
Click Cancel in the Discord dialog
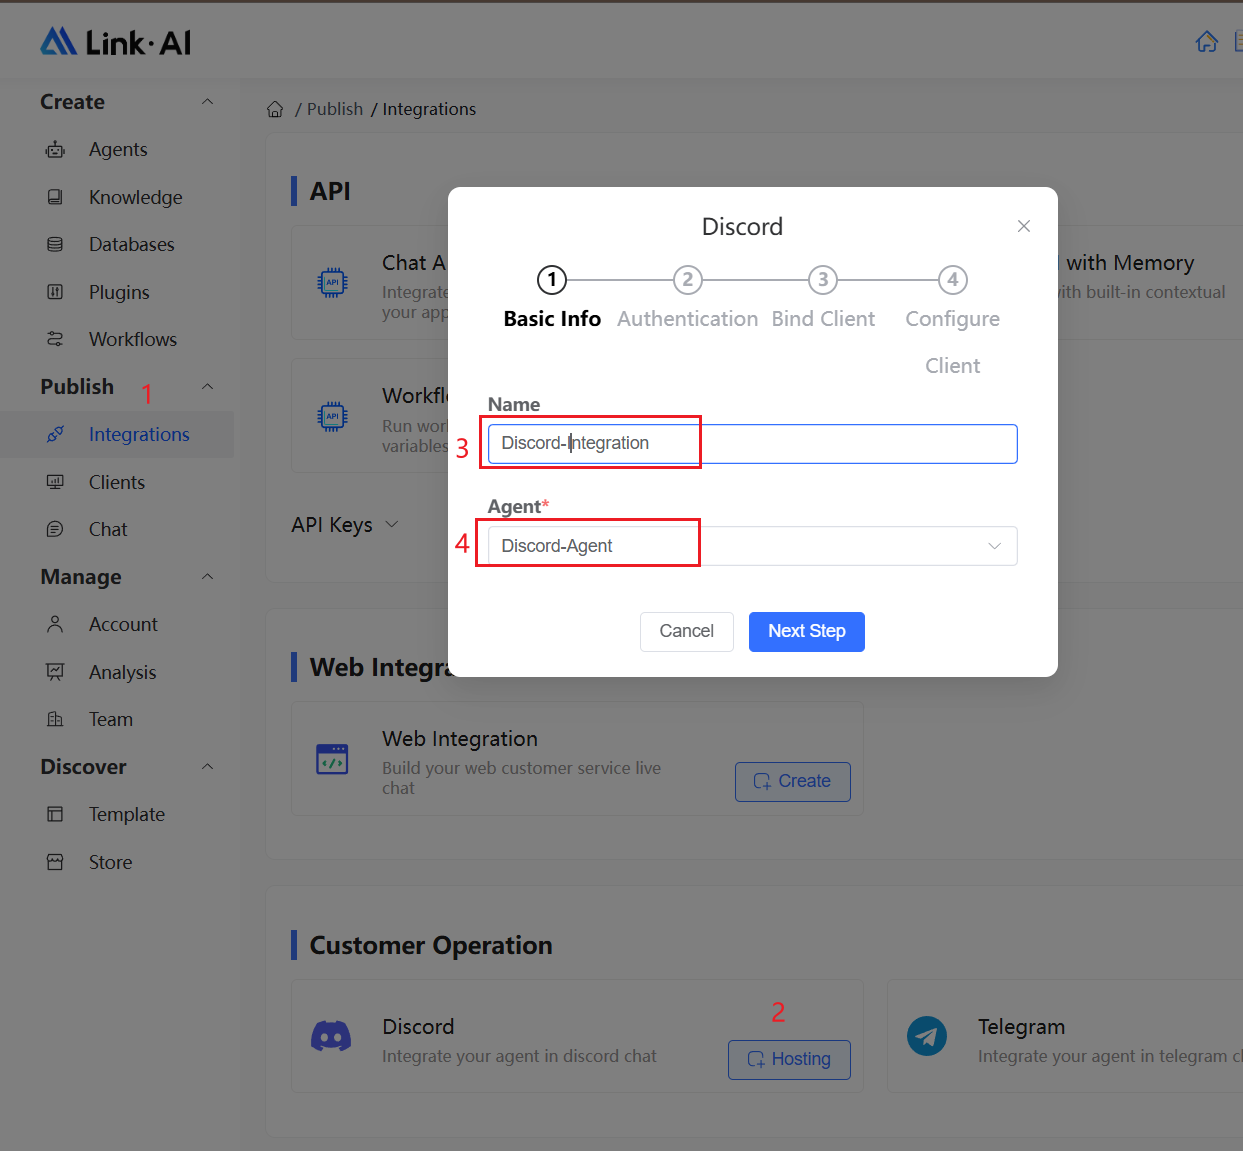pyautogui.click(x=687, y=632)
